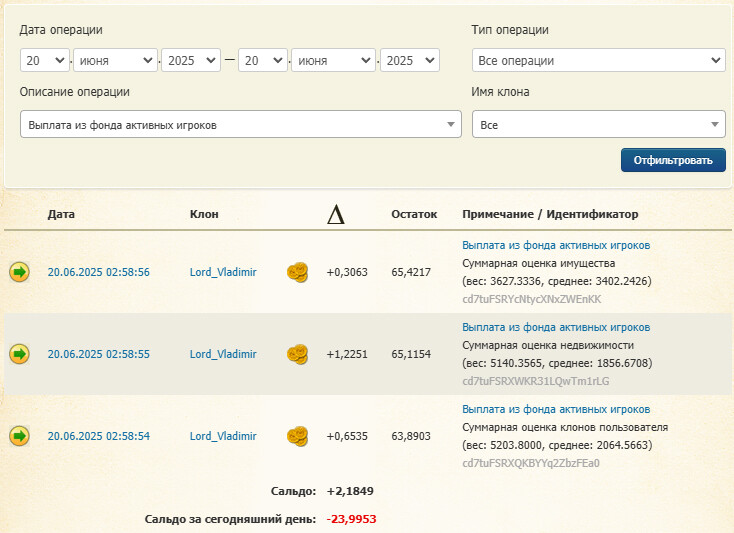Expand the Тип операции dropdown
Screen dimensions: 734x533
pos(598,61)
